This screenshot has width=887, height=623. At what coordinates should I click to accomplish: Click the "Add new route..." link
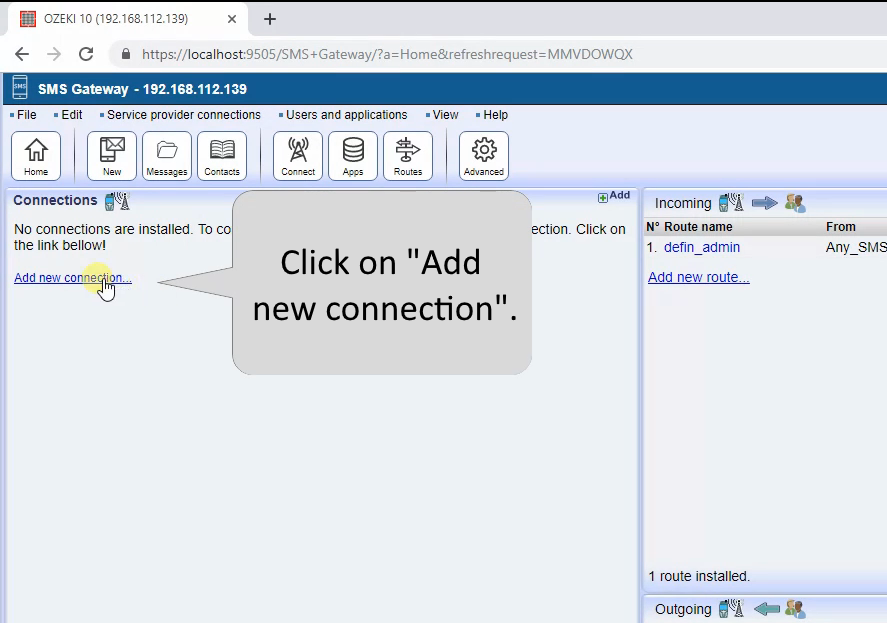(x=698, y=277)
